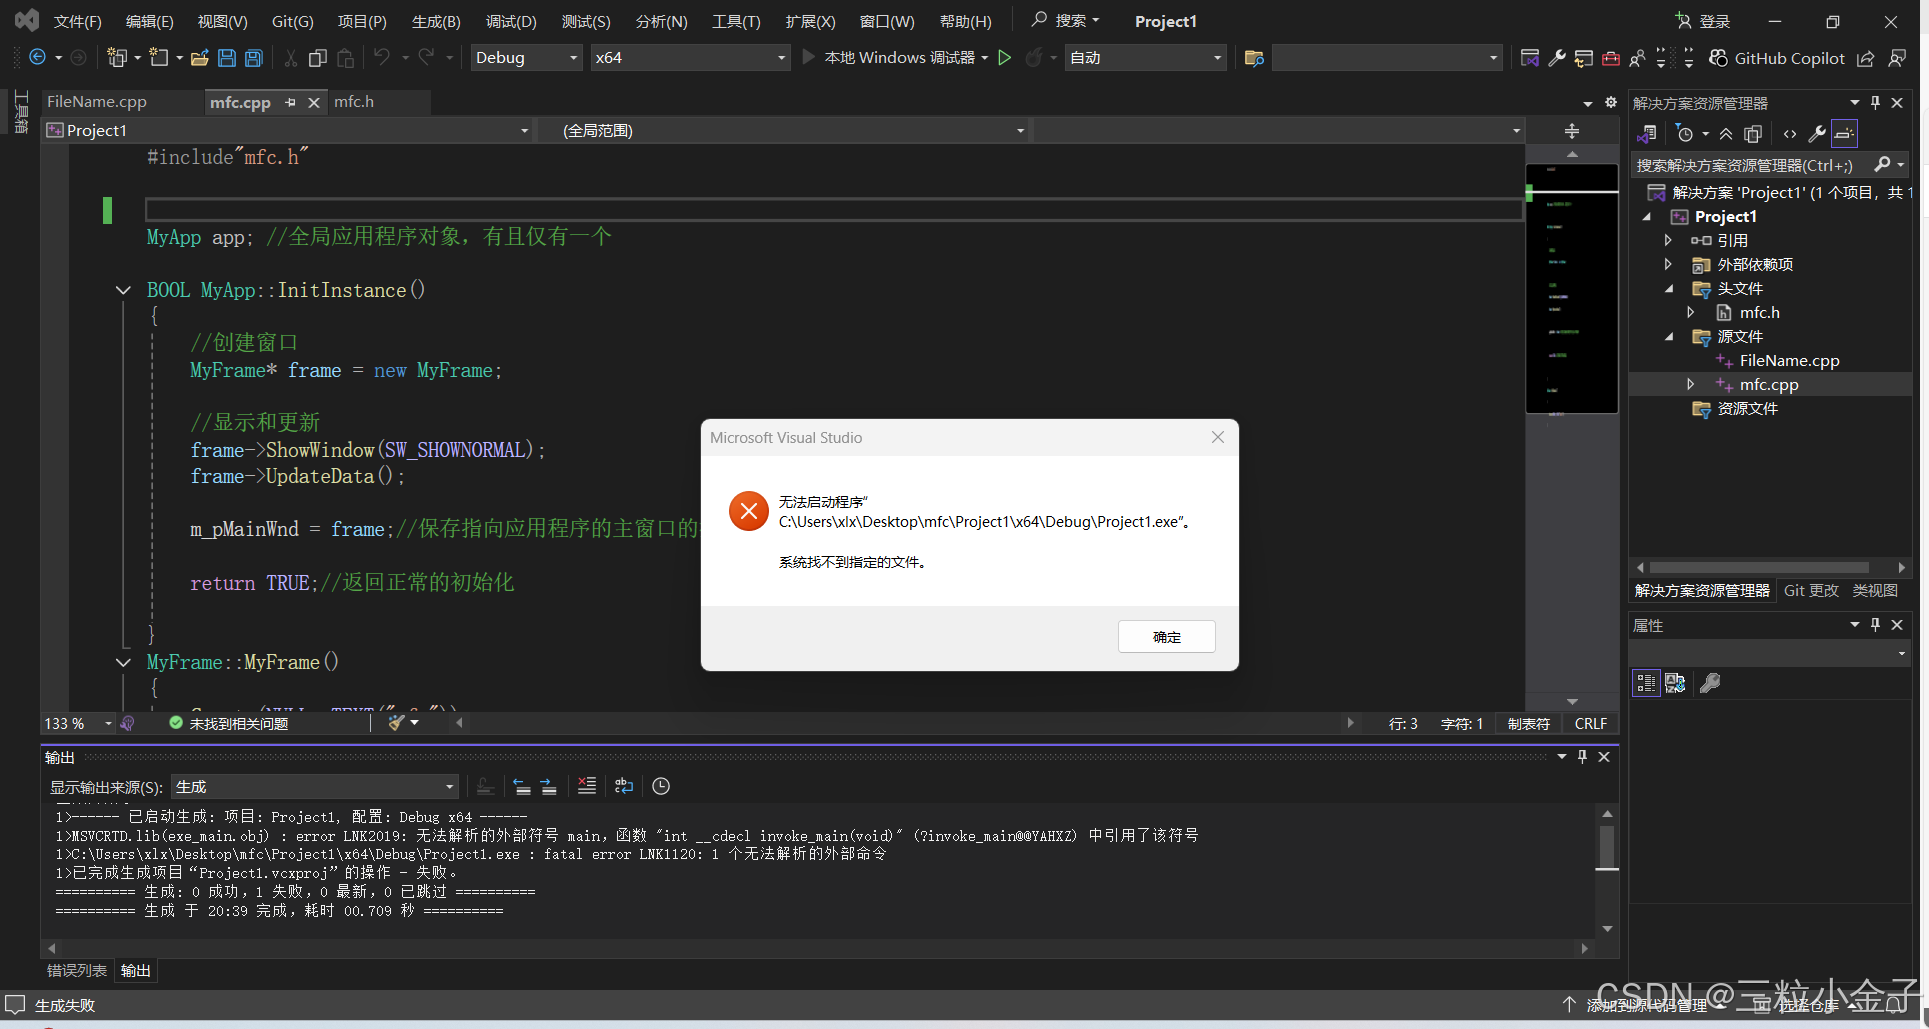Open the output source 生成 dropdown
This screenshot has height=1029, width=1929.
[315, 787]
